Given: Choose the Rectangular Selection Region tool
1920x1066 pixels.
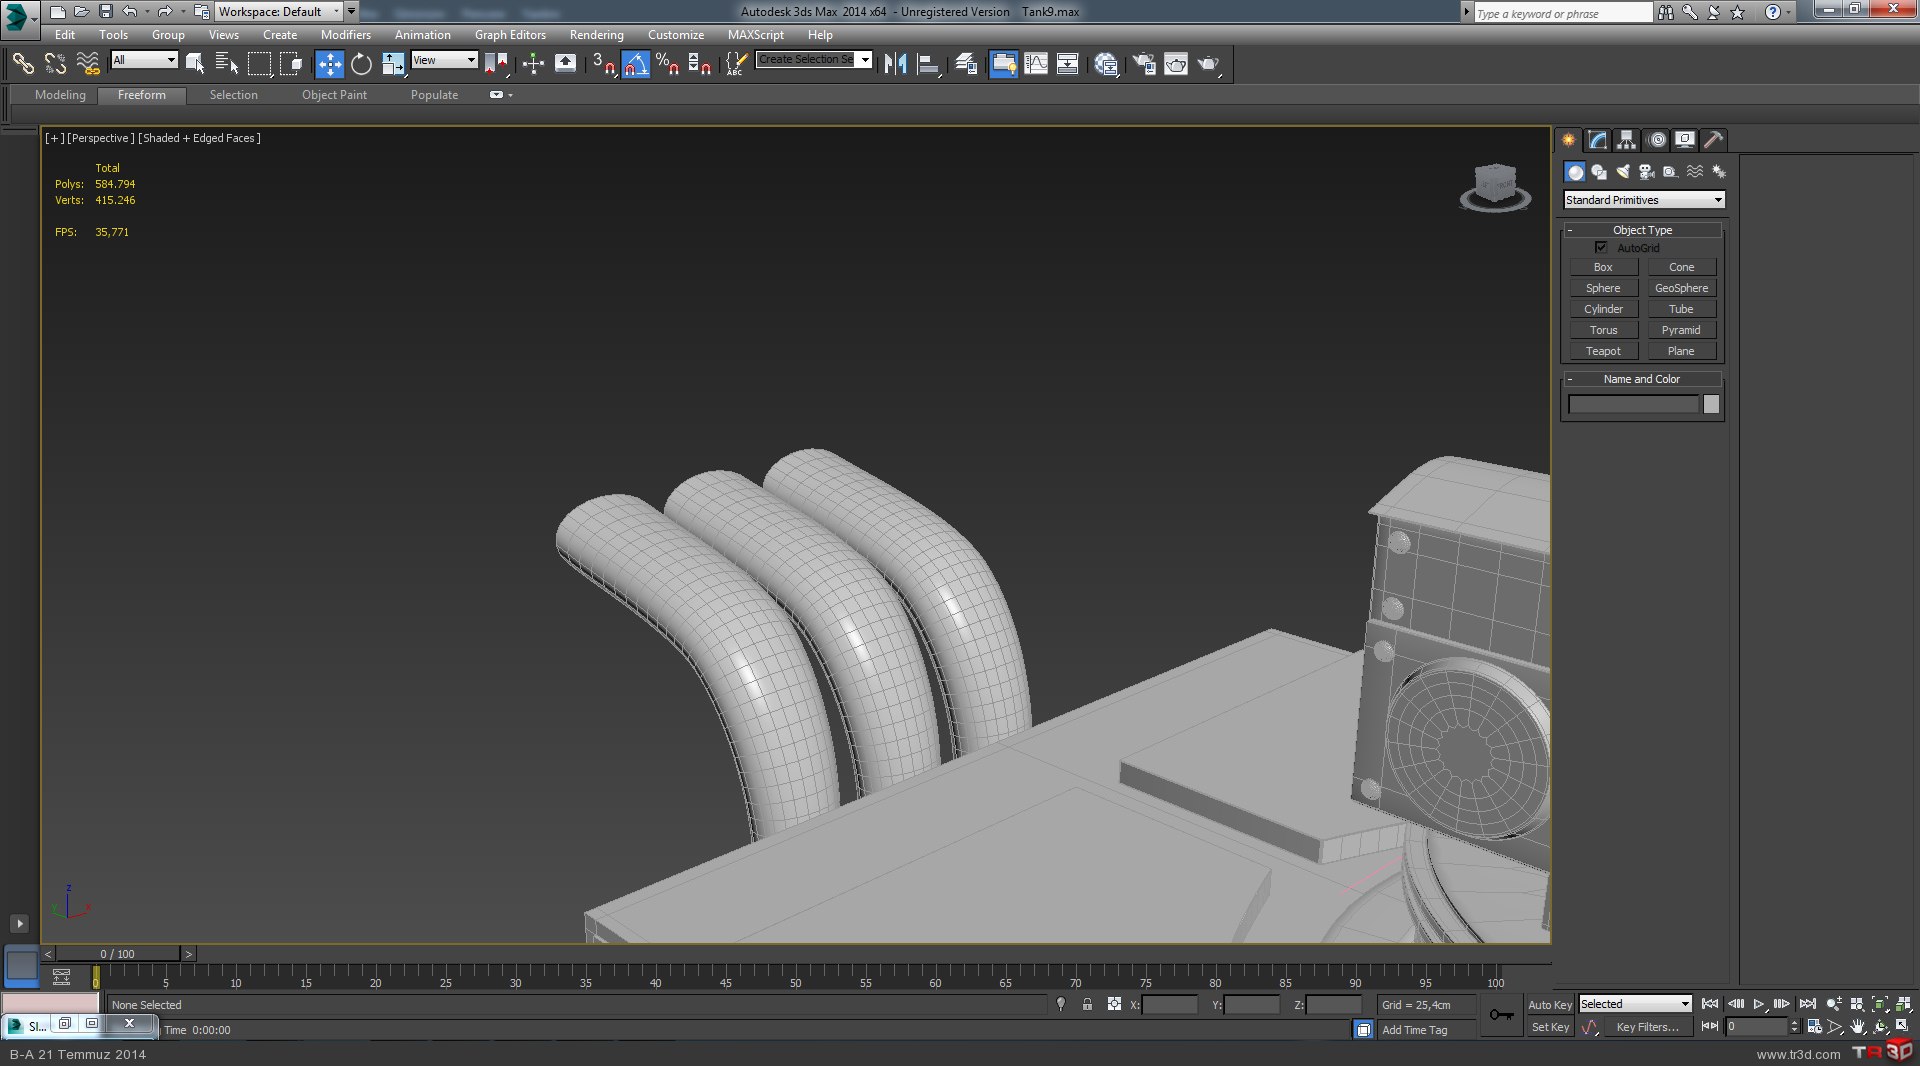Looking at the screenshot, I should [259, 64].
